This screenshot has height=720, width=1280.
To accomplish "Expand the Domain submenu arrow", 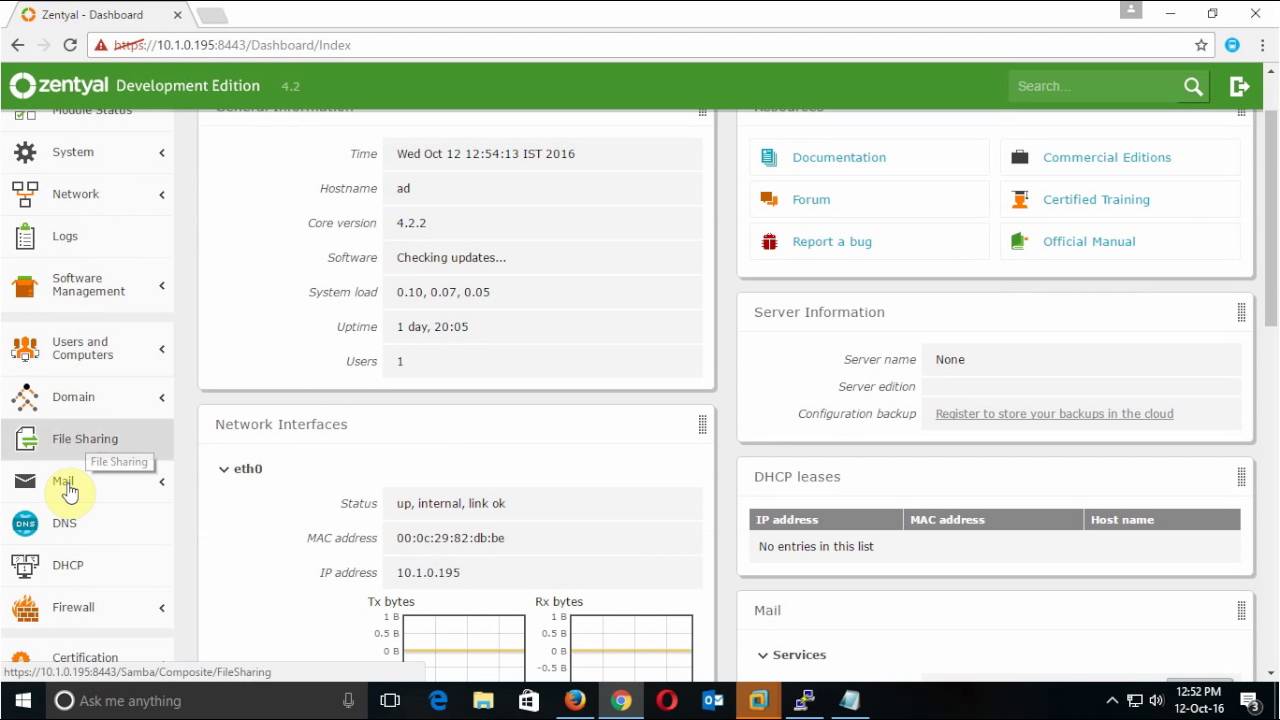I will 162,397.
